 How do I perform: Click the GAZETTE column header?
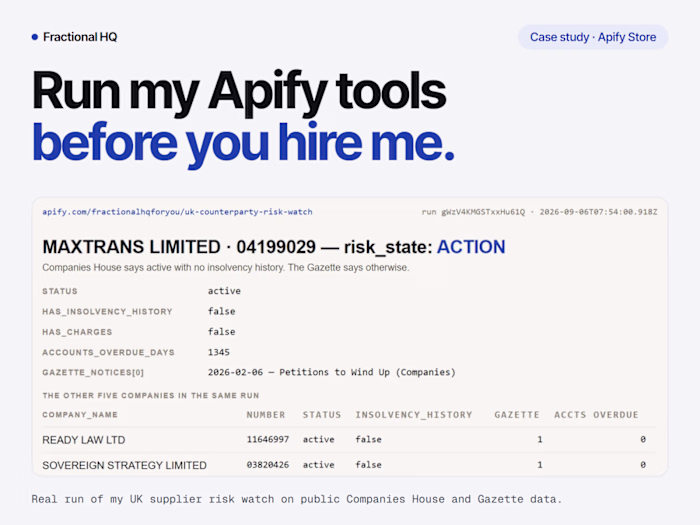coord(517,415)
